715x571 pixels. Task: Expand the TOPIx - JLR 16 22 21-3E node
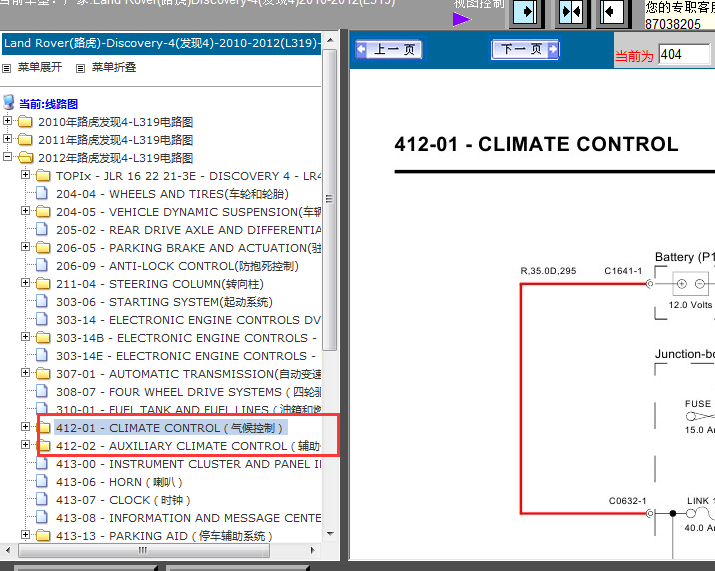[x=26, y=175]
